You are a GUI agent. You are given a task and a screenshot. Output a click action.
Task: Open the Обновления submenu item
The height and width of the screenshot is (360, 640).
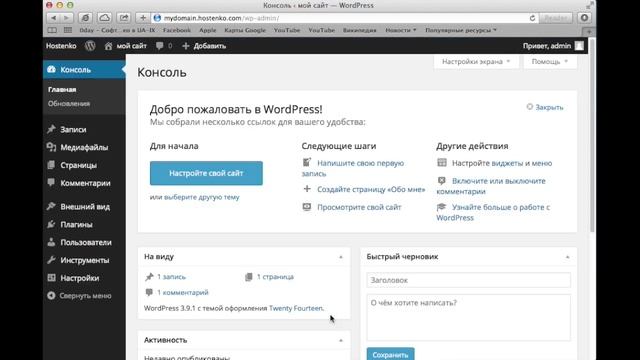pos(69,104)
